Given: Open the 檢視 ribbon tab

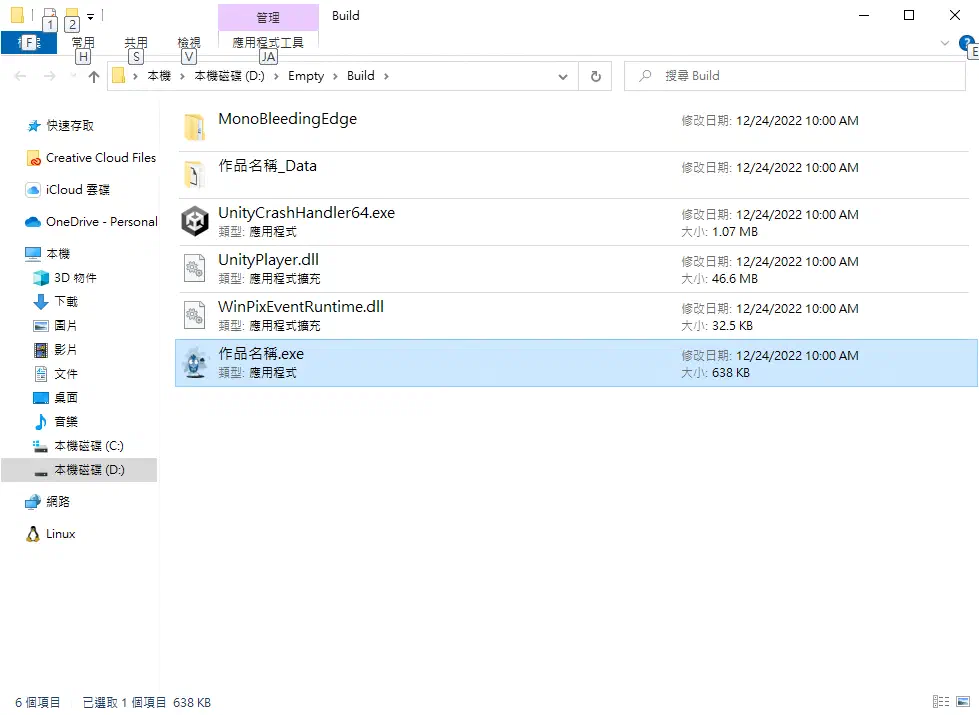Looking at the screenshot, I should point(189,42).
